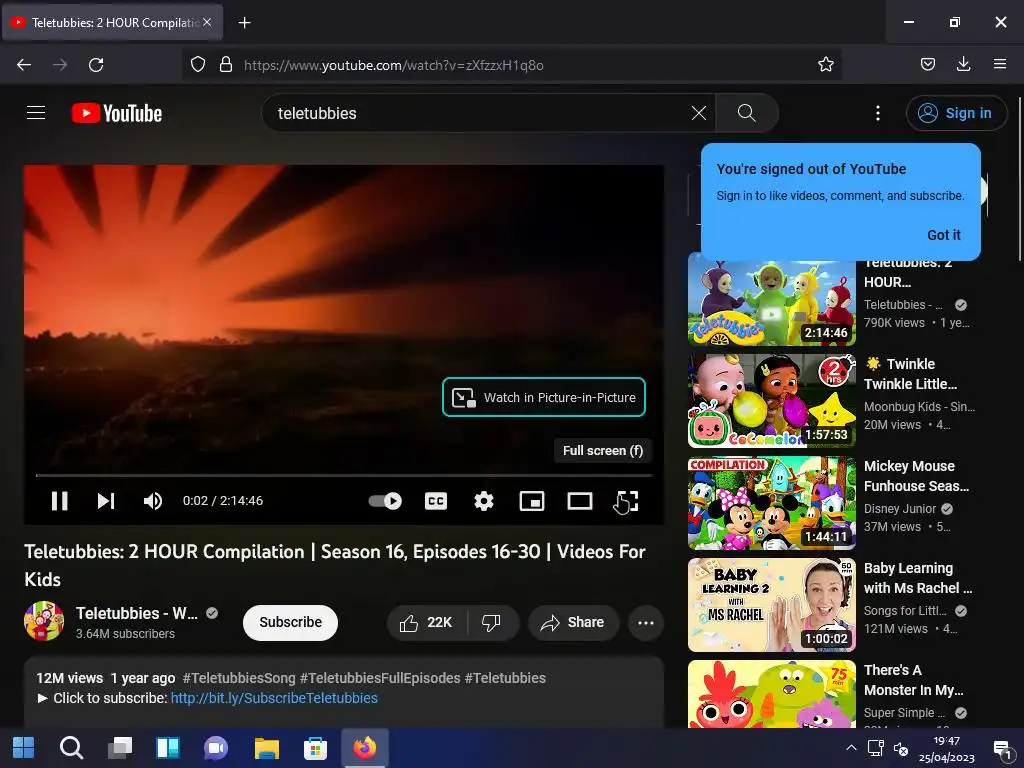The image size is (1024, 768).
Task: Dismiss popup with Got it
Action: pos(944,235)
